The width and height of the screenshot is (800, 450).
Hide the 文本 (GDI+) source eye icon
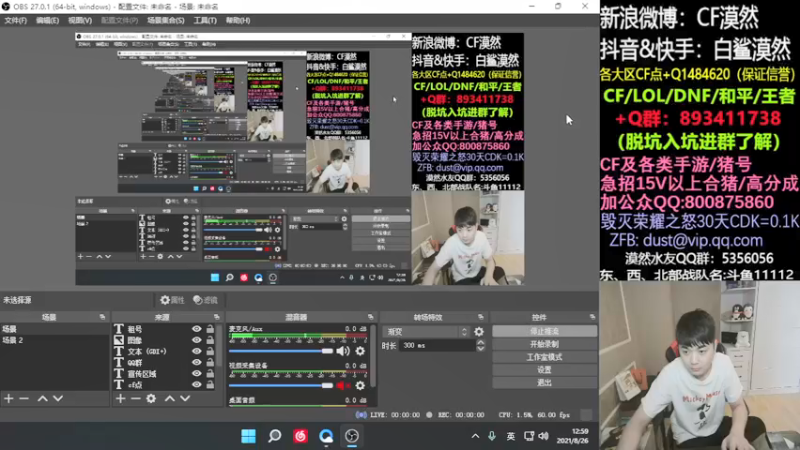tap(196, 352)
